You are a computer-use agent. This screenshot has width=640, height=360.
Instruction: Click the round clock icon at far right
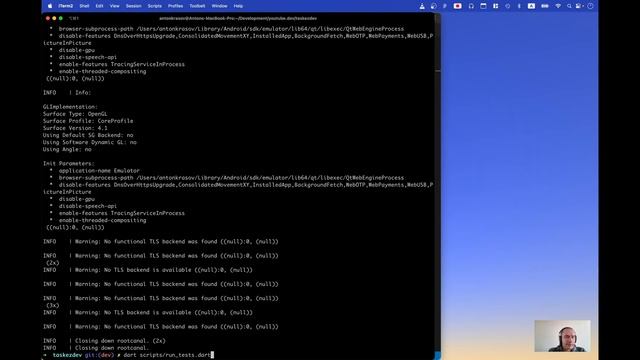tap(590, 6)
